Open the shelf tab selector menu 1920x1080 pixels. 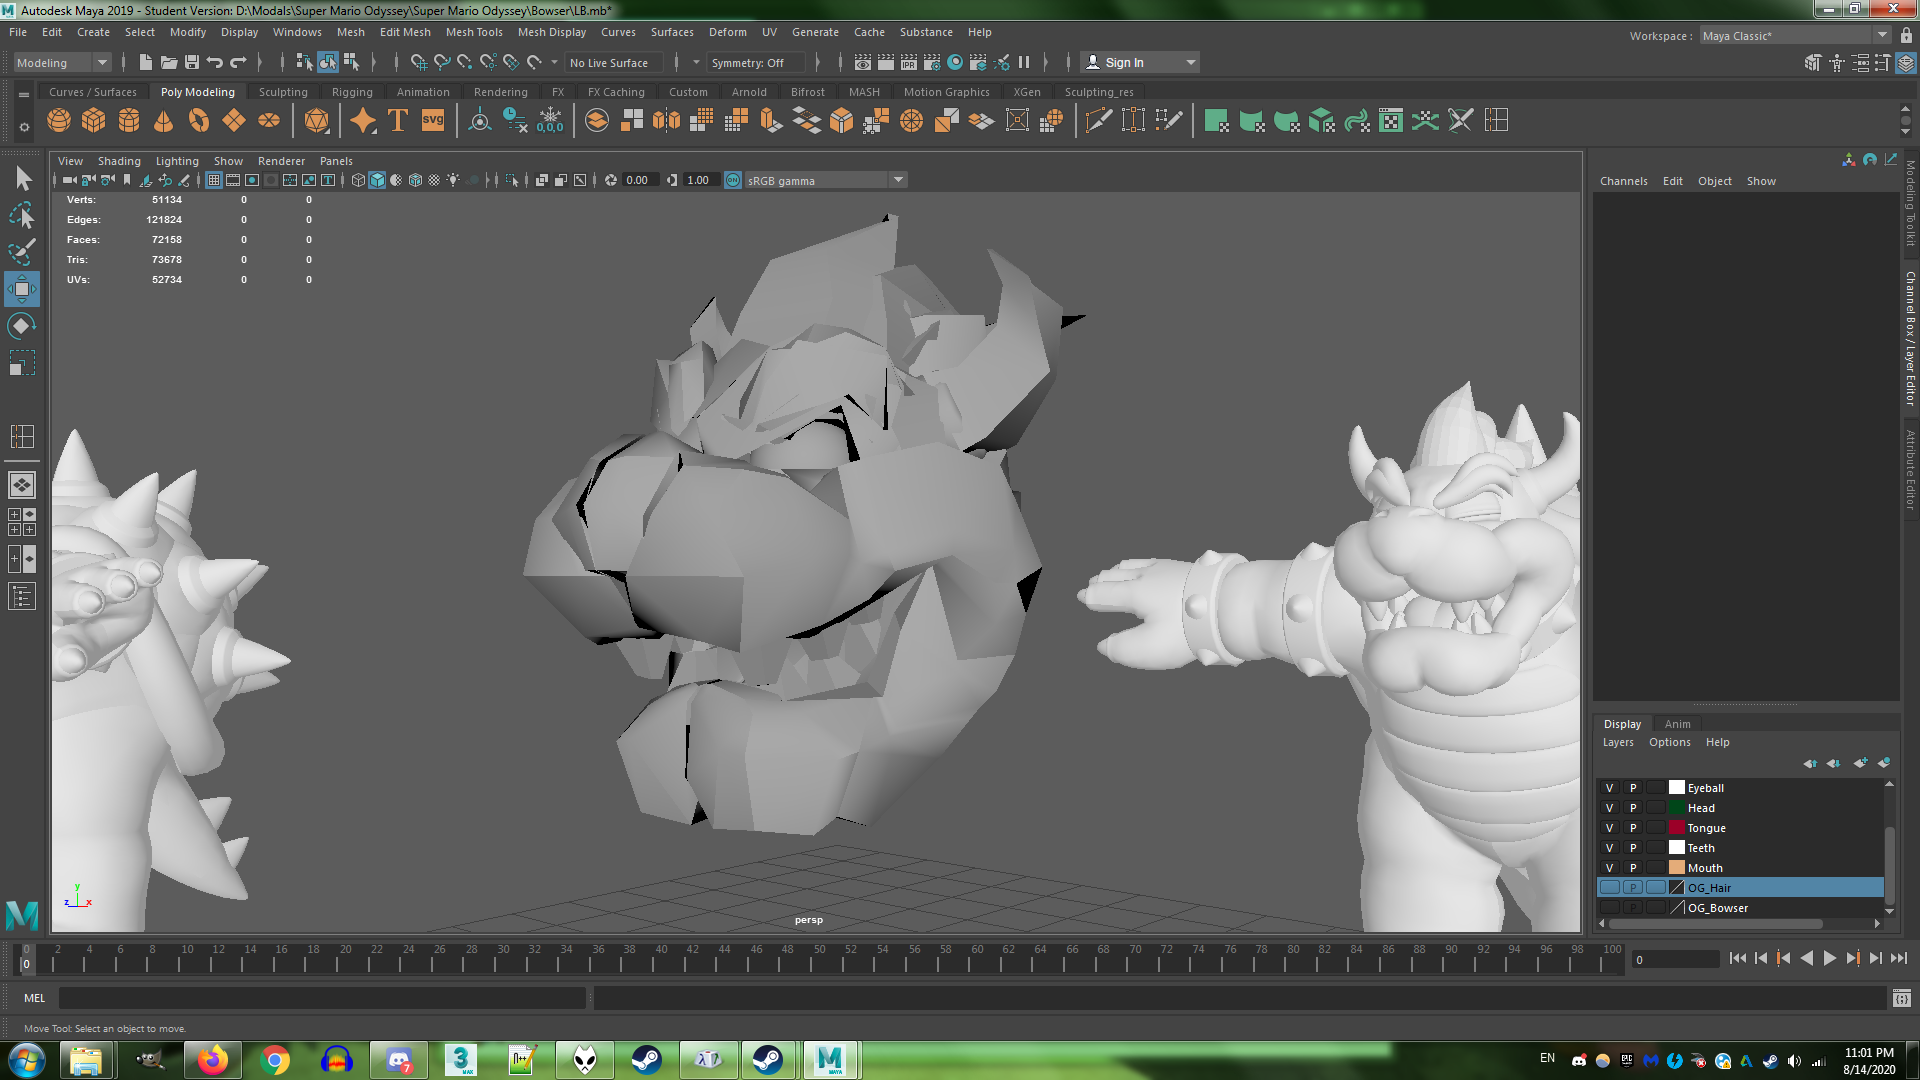(24, 94)
